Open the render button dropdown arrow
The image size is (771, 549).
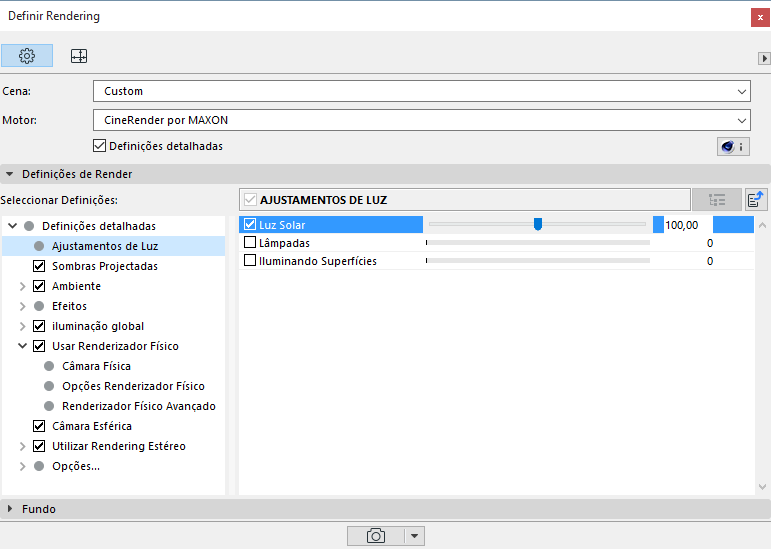(415, 536)
